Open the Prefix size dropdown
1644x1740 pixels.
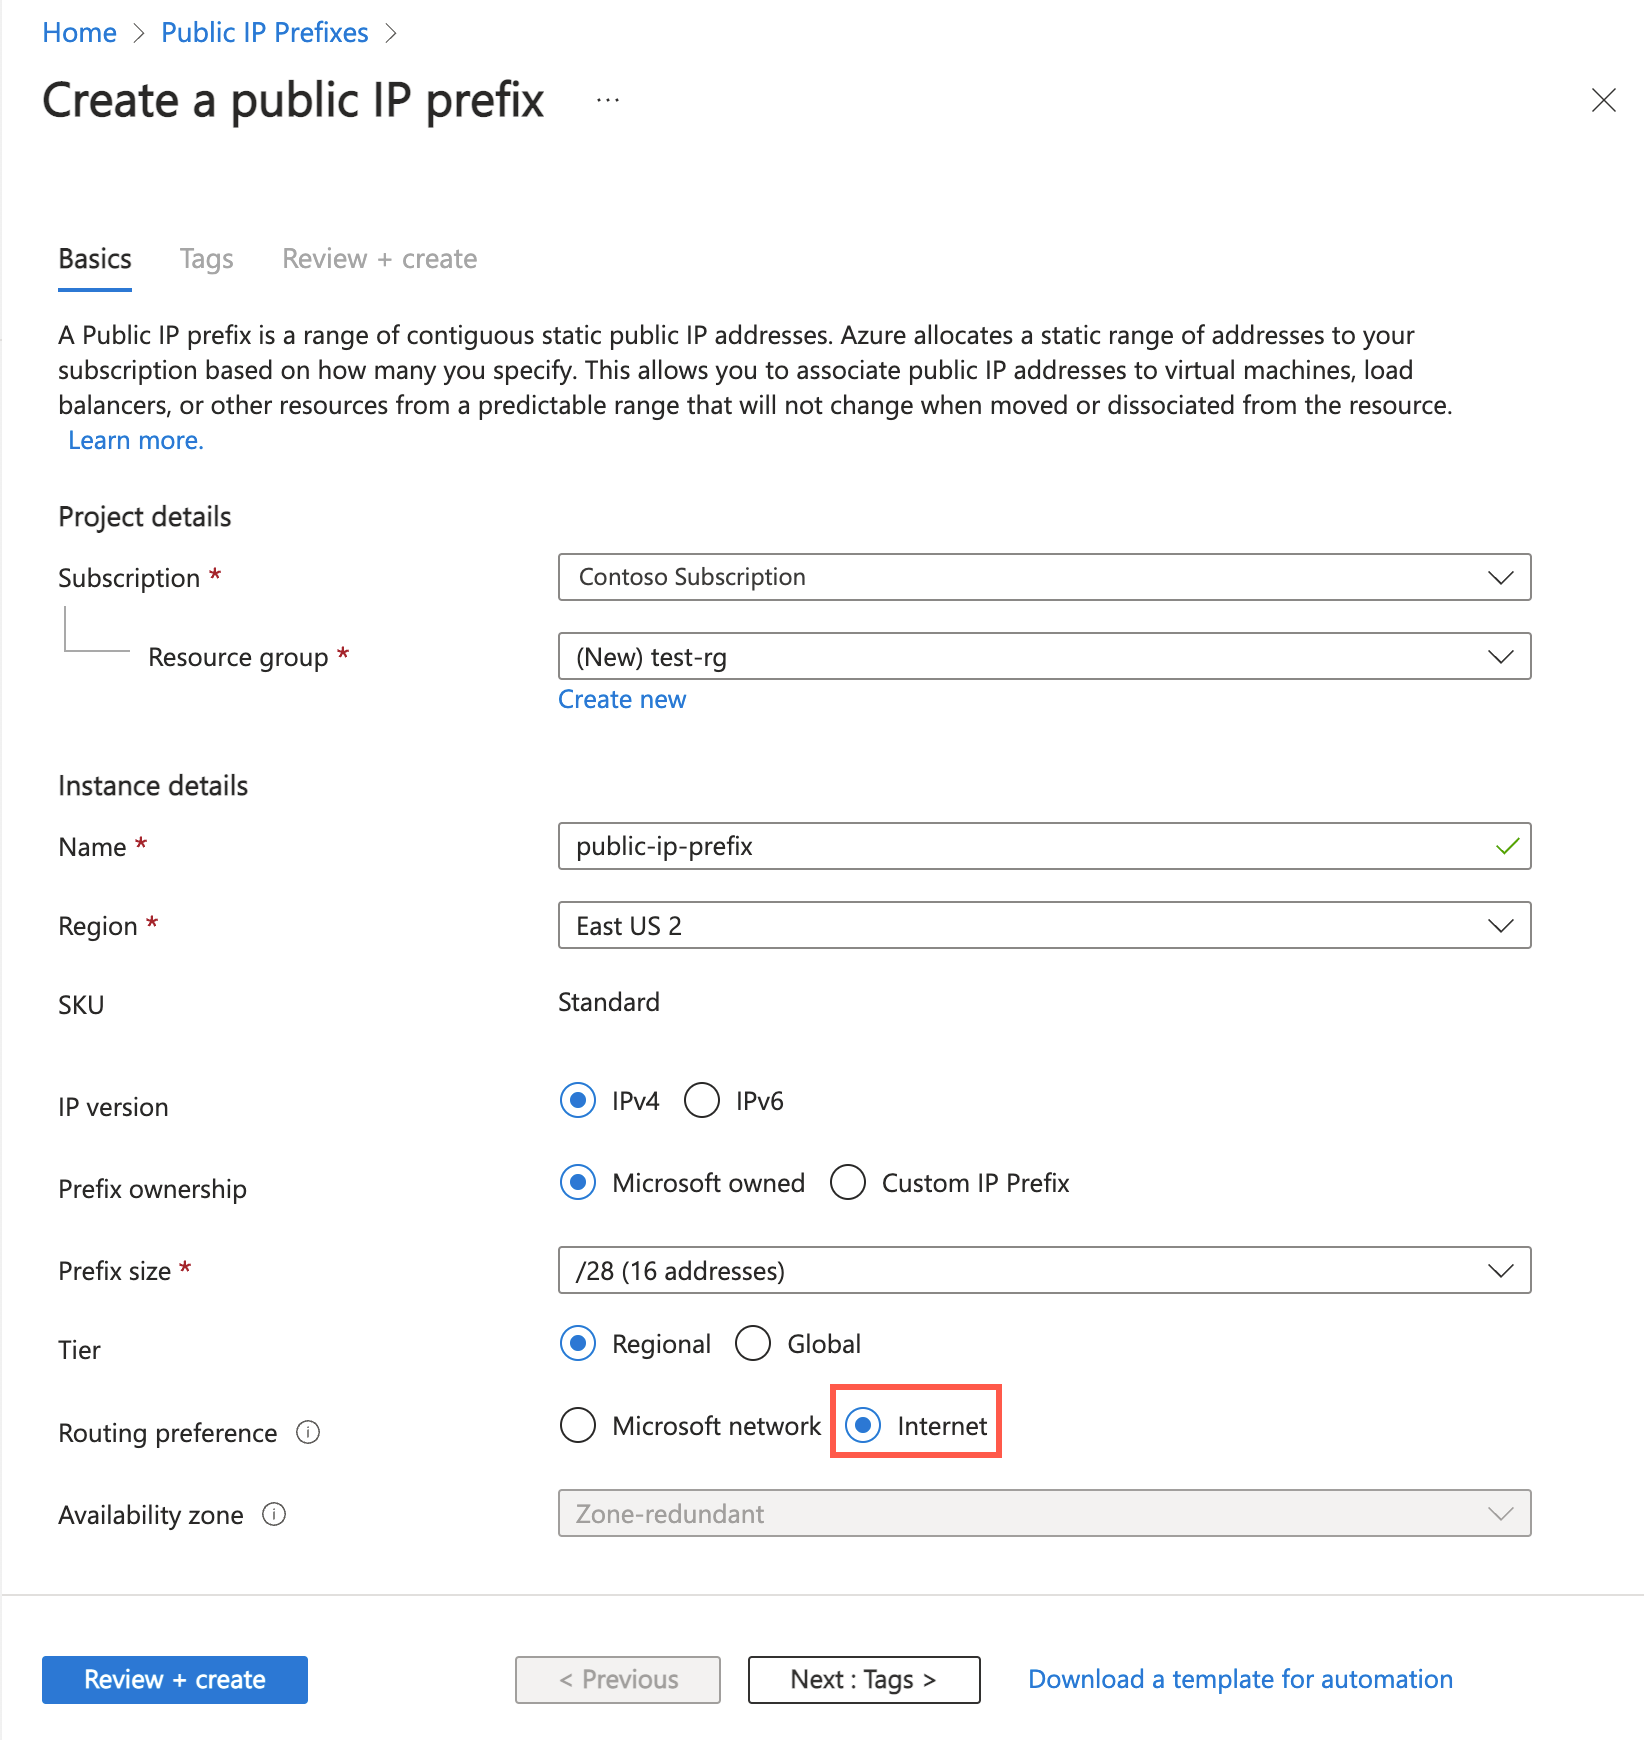tap(1044, 1271)
